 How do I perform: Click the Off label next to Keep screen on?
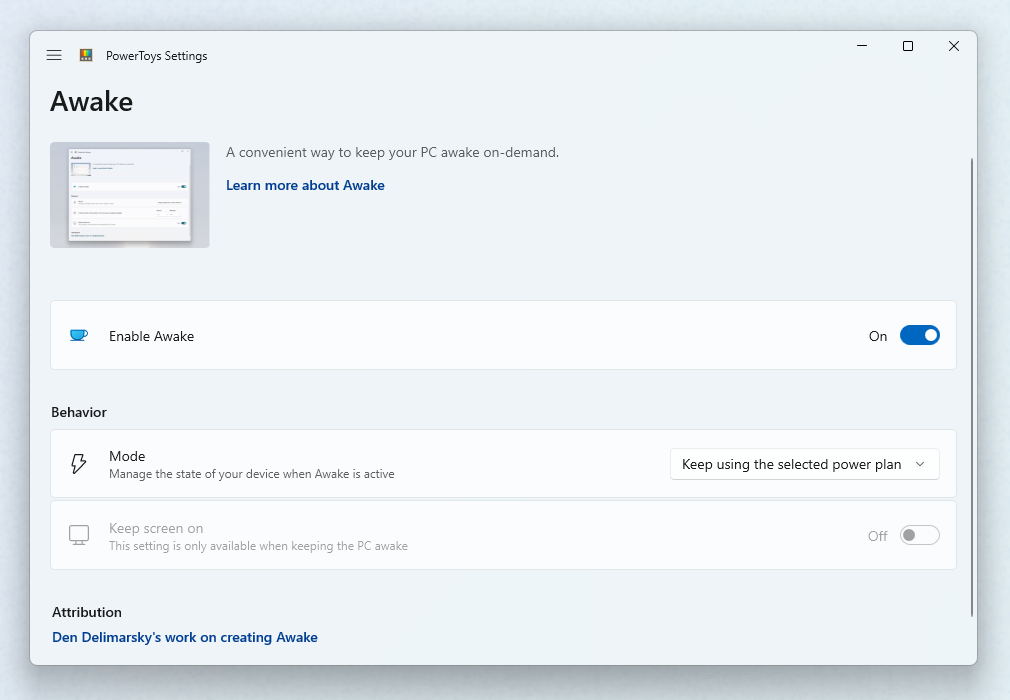click(877, 536)
